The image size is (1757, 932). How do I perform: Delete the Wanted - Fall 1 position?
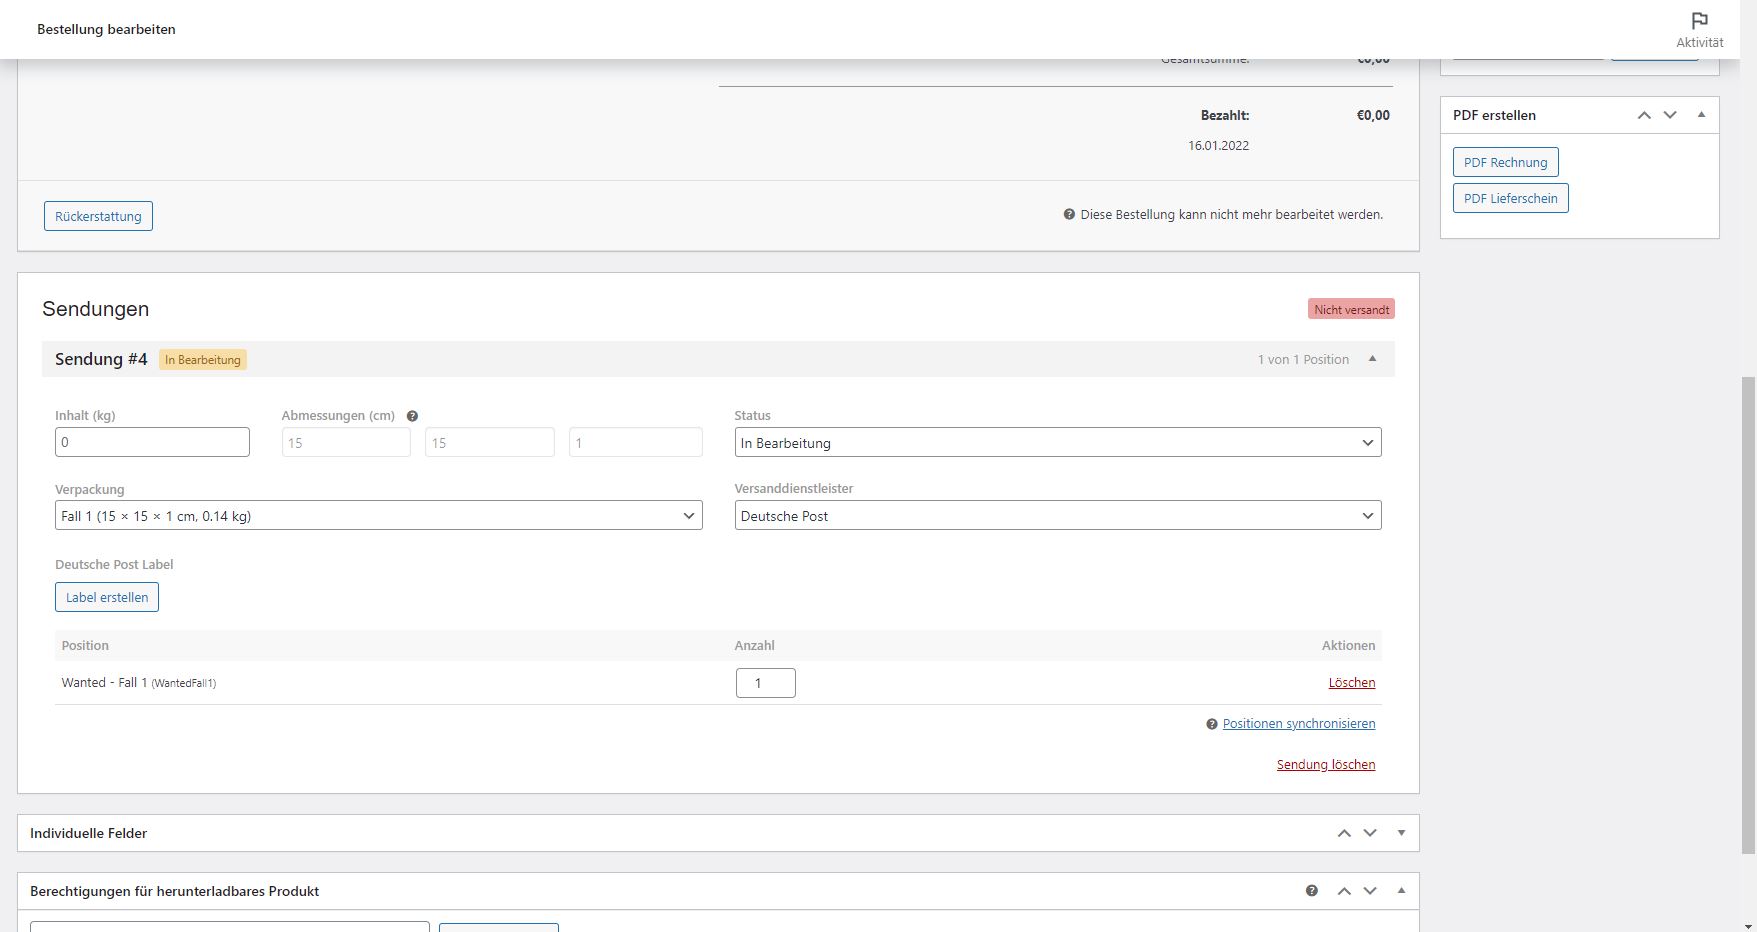click(1352, 683)
